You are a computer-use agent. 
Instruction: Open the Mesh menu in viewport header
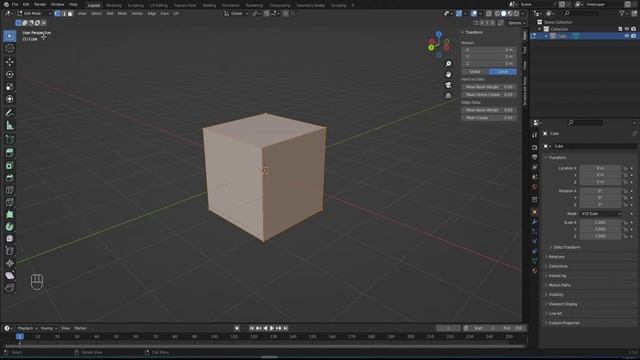[122, 13]
